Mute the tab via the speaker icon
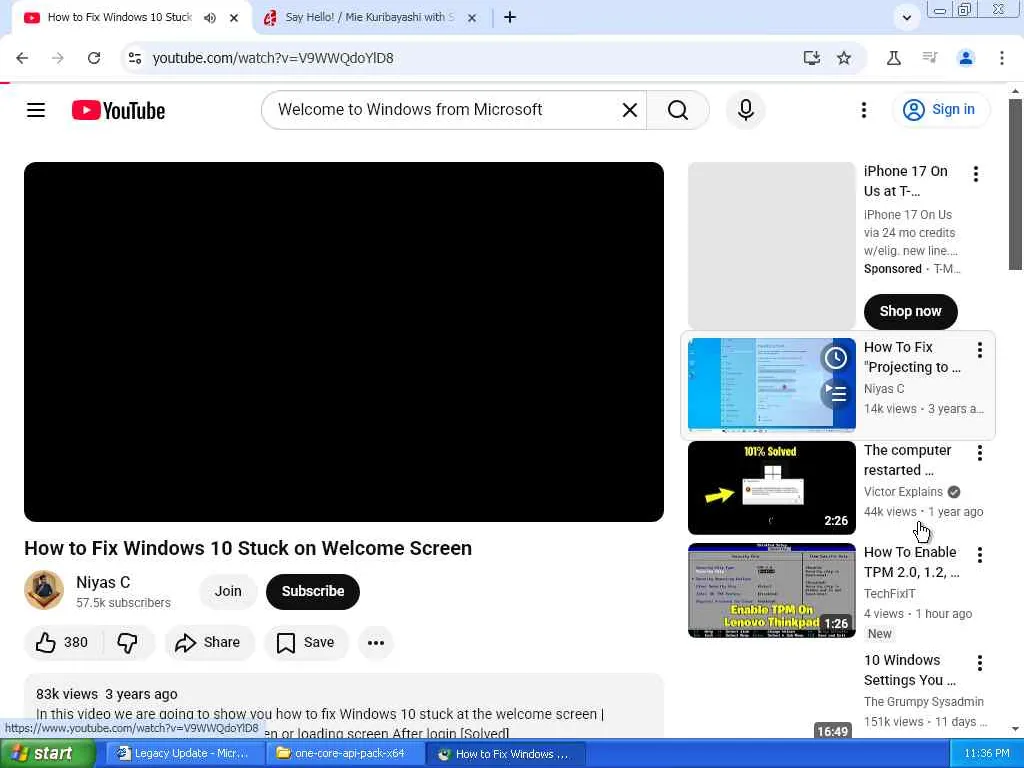The image size is (1024, 768). click(210, 18)
